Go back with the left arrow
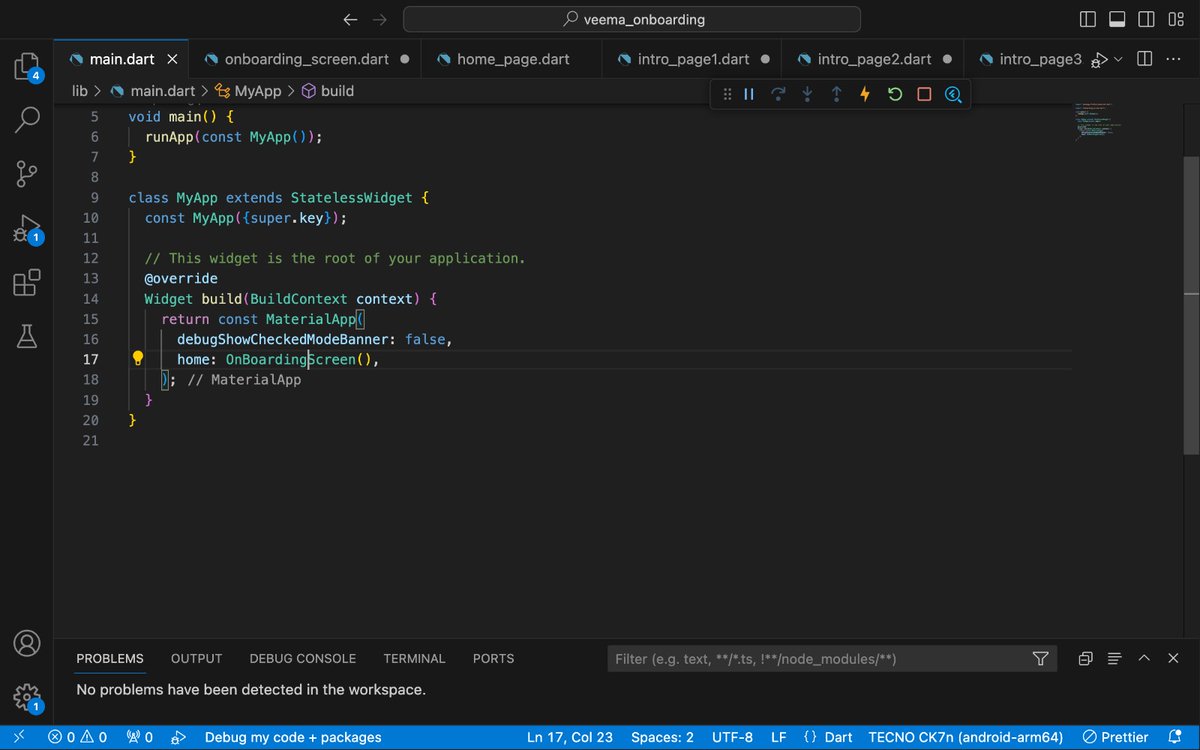This screenshot has width=1200, height=750. 349,19
